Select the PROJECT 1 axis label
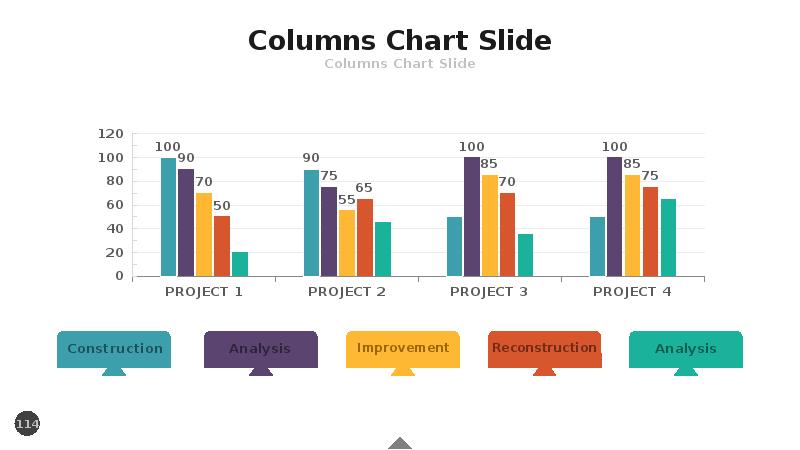The height and width of the screenshot is (450, 800). [204, 292]
